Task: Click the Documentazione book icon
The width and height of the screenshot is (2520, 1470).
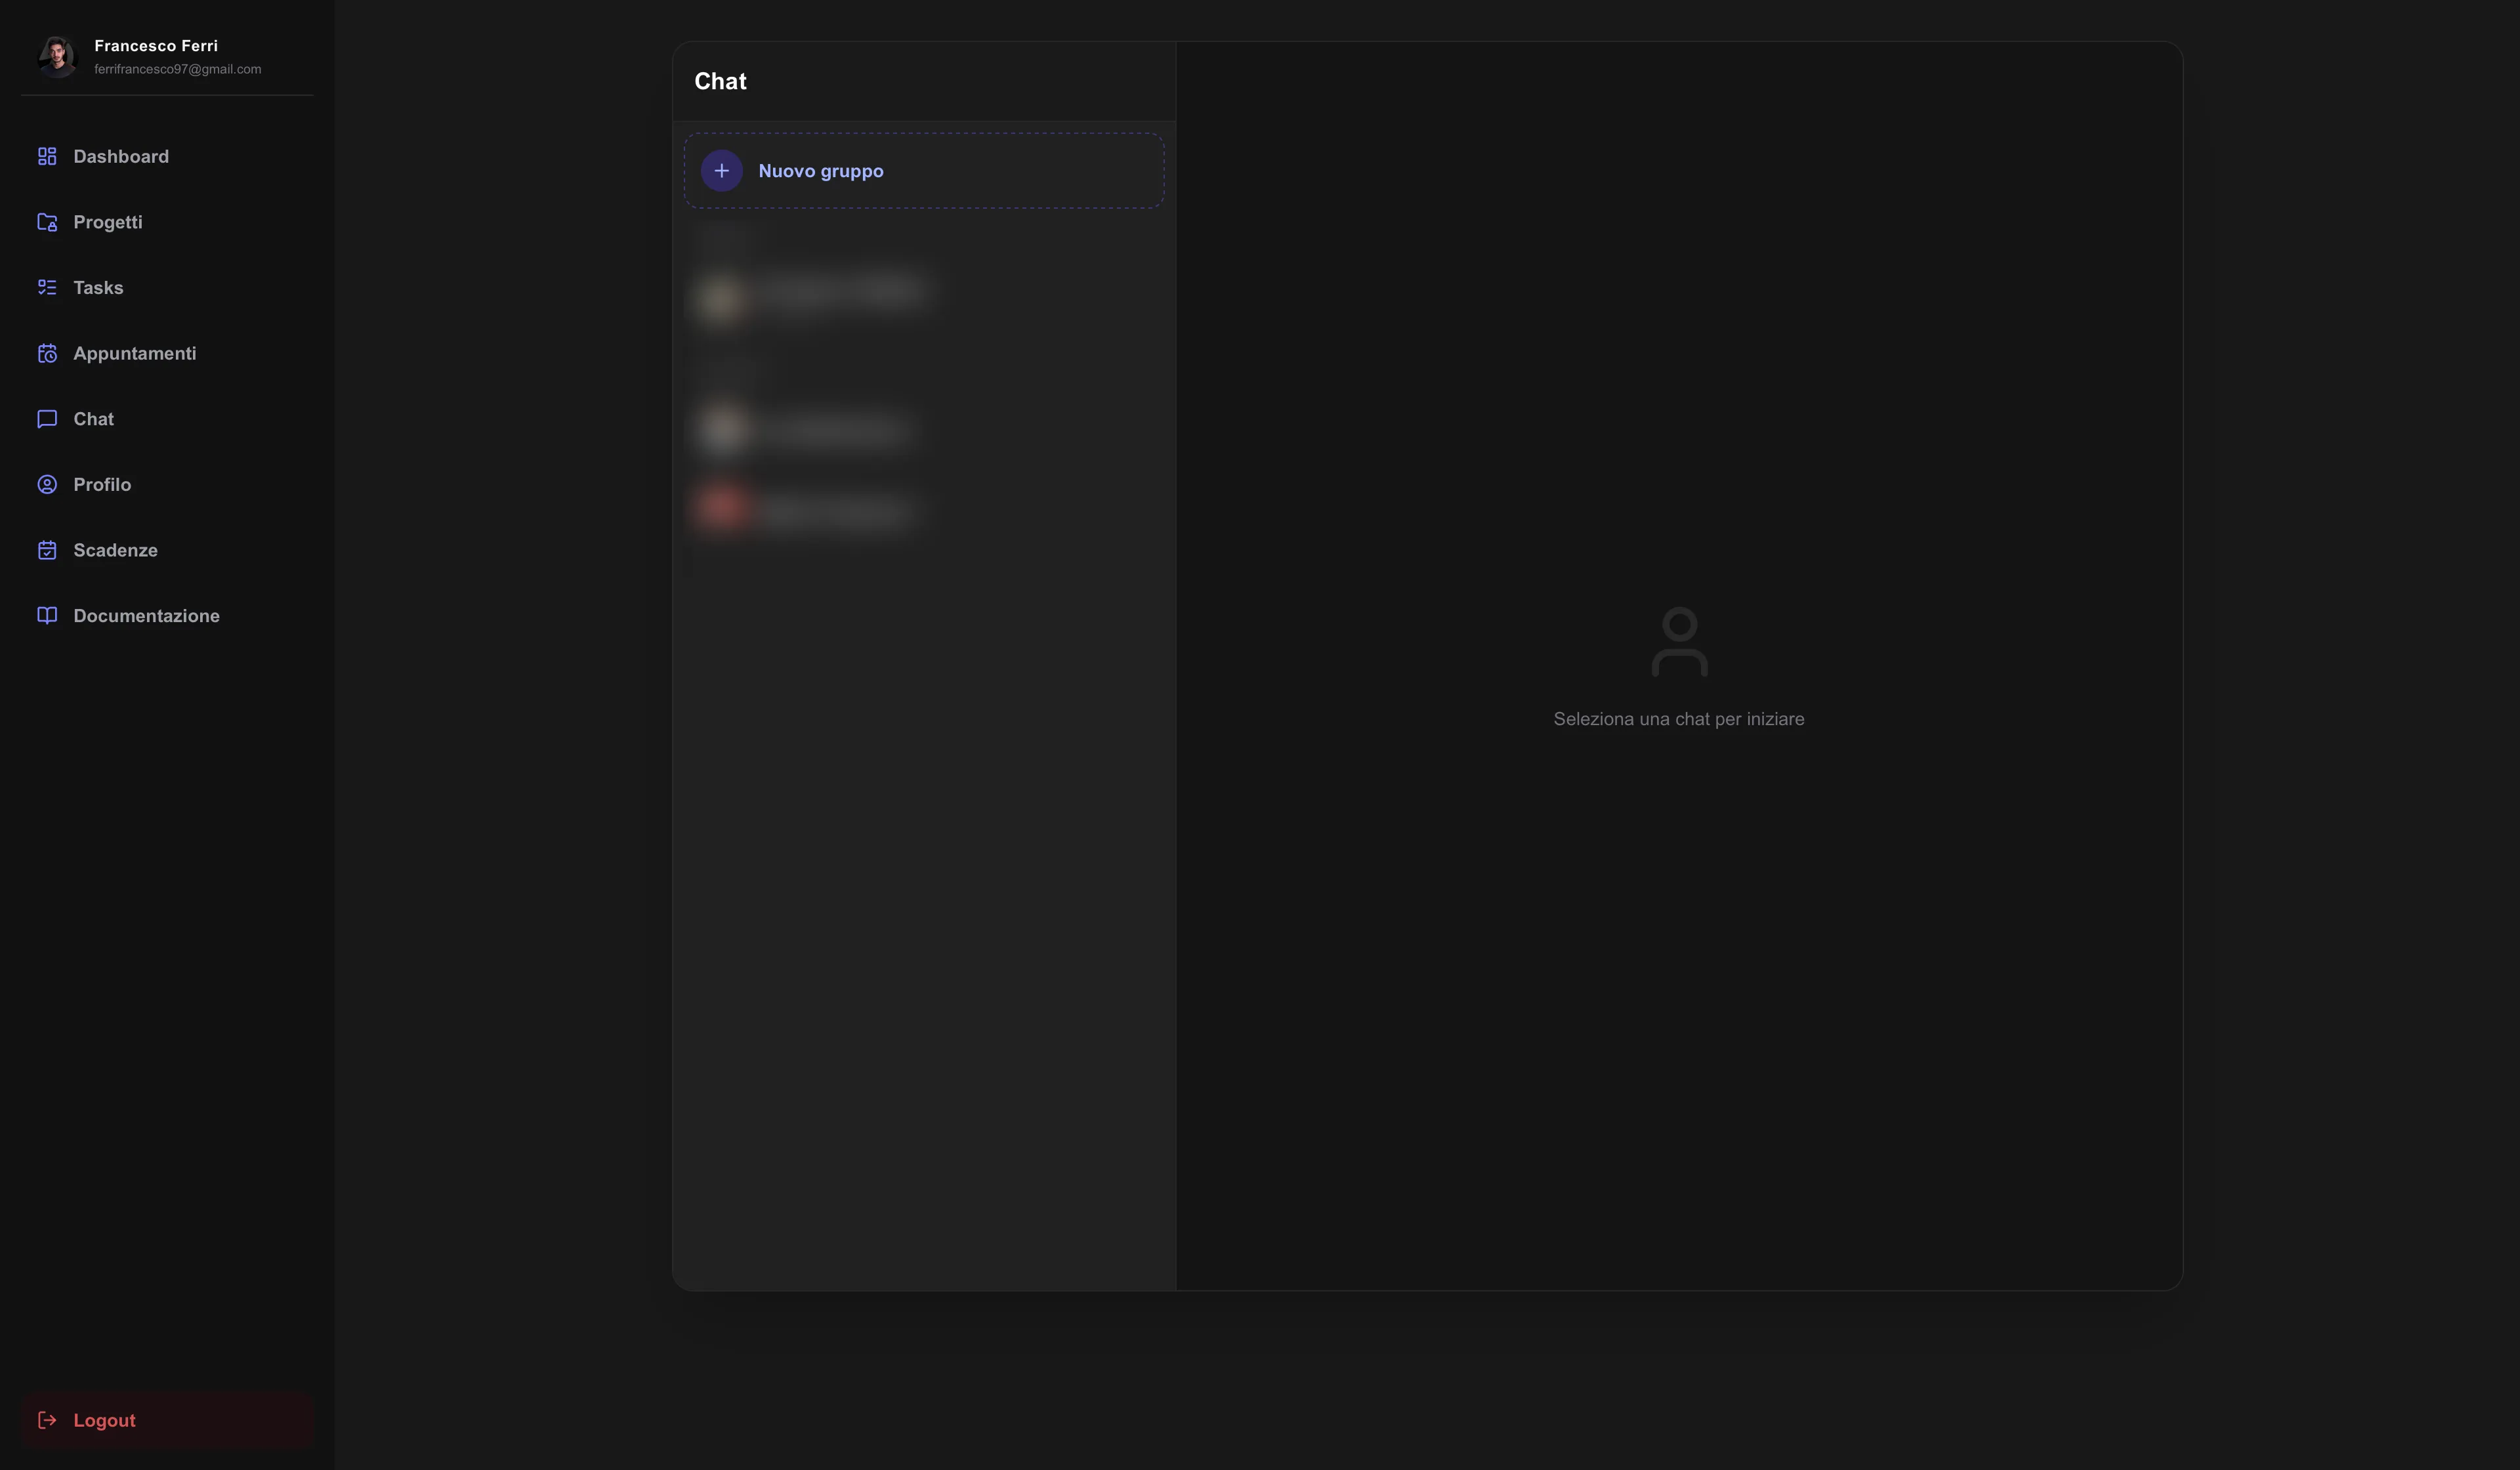Action: click(x=47, y=615)
